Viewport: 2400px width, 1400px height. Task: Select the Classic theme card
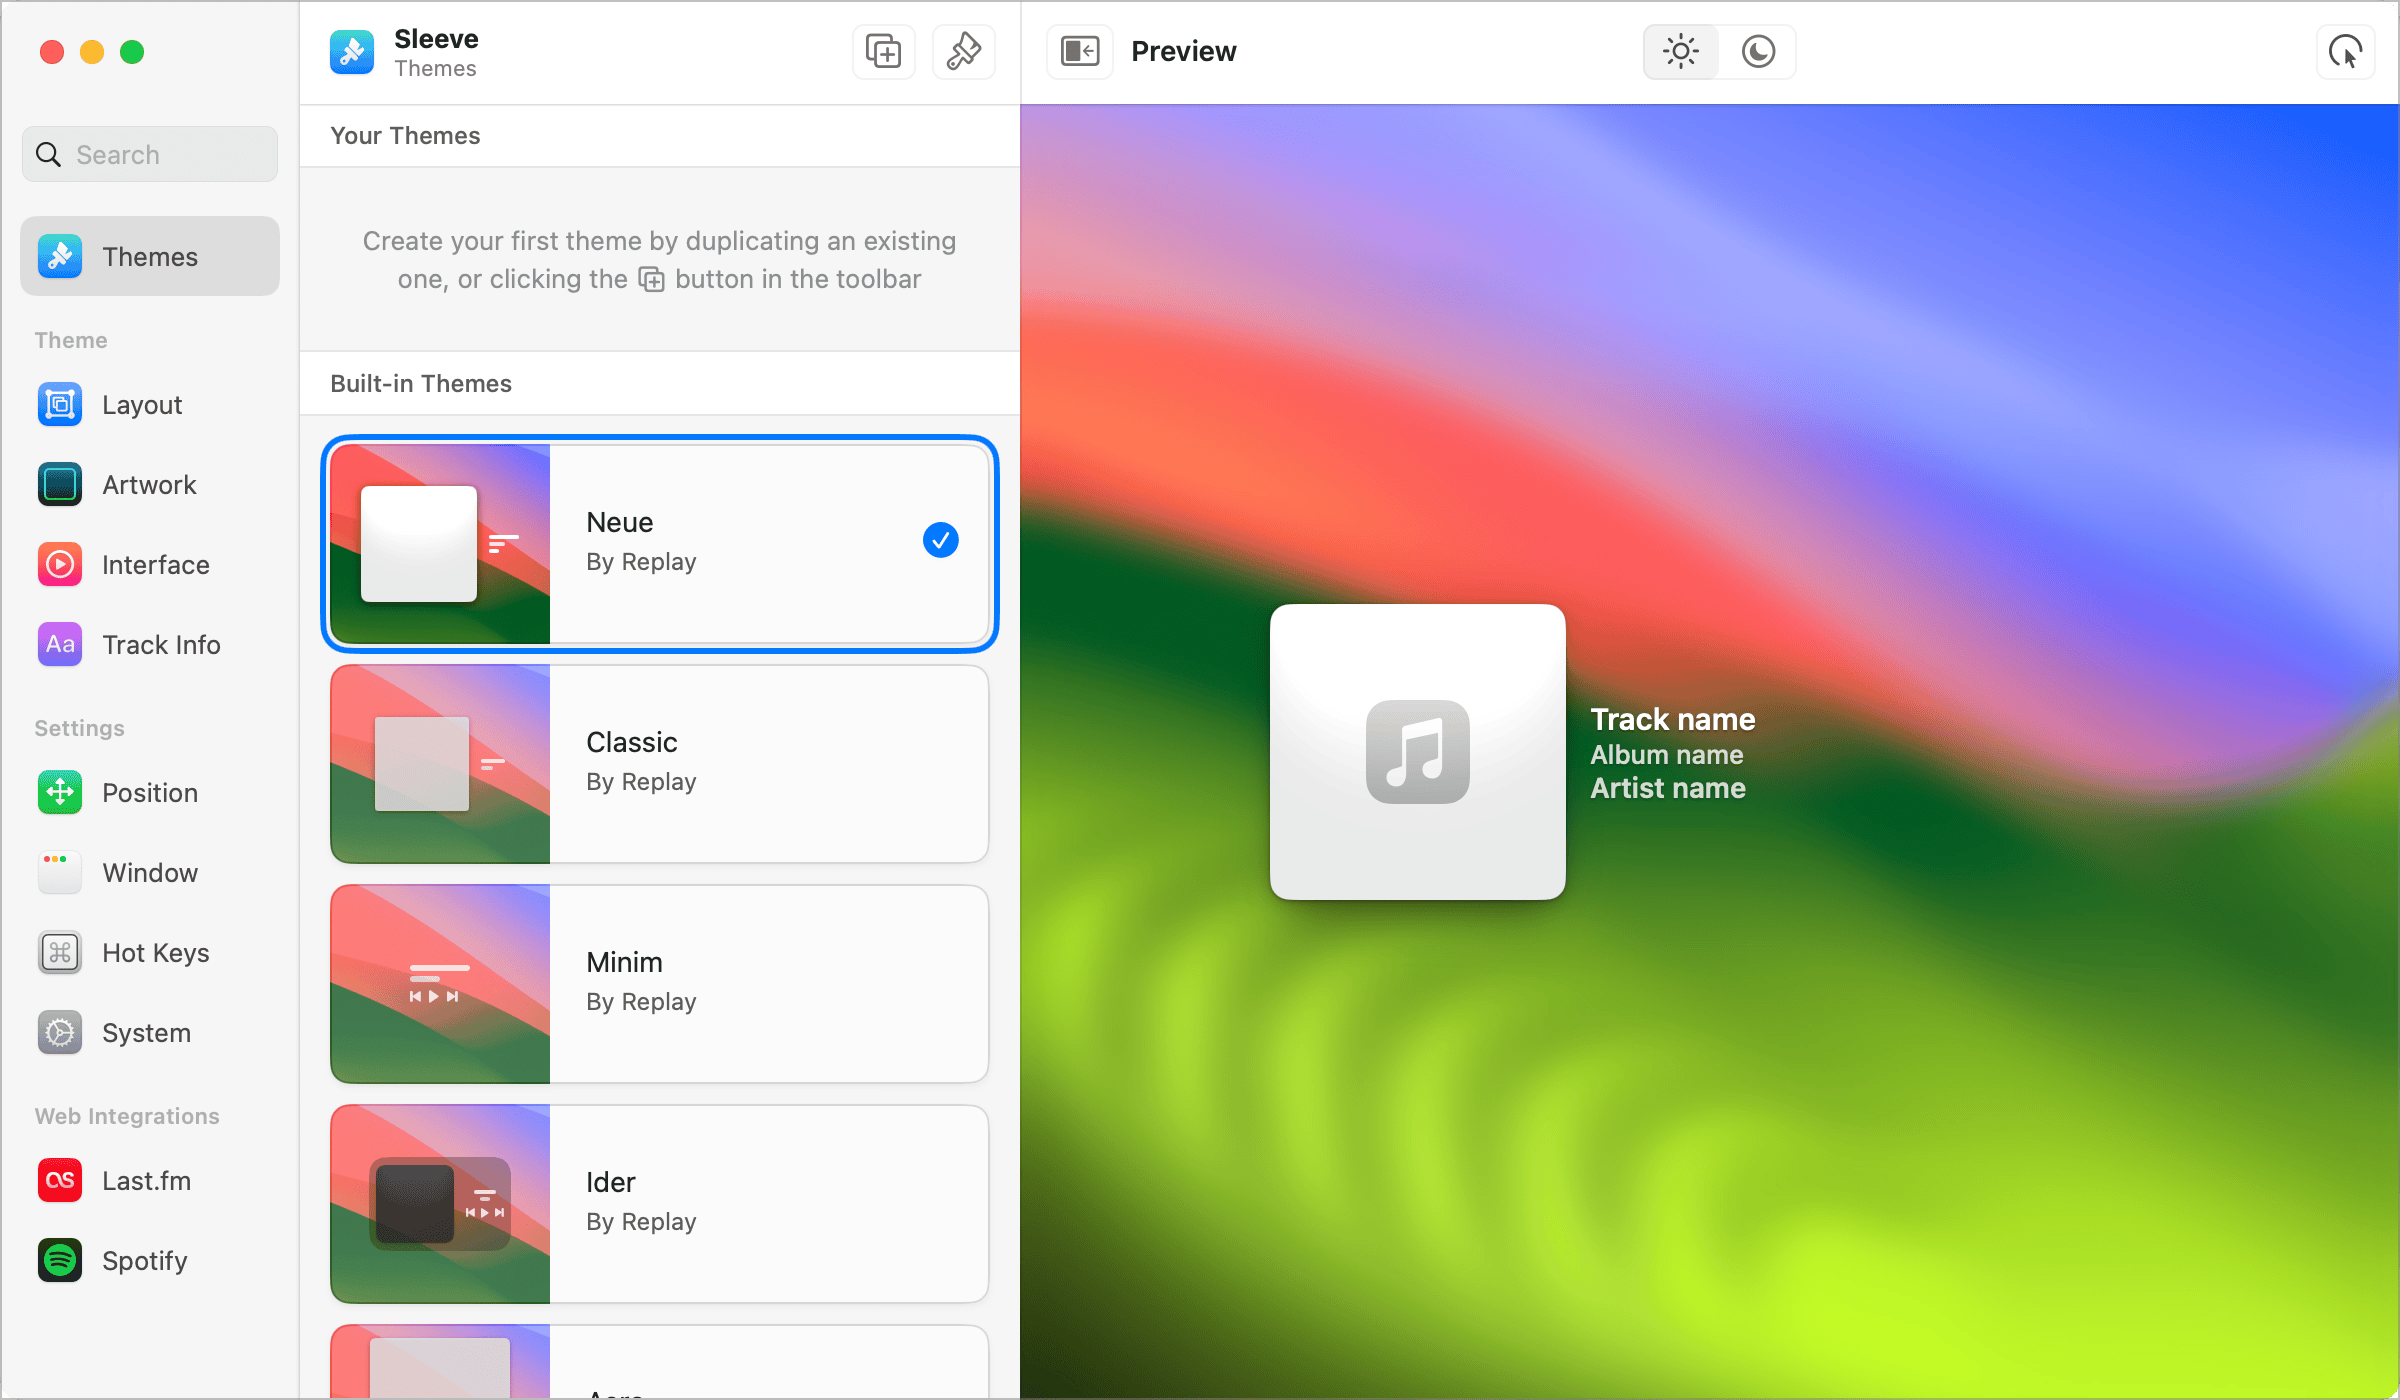tap(660, 764)
